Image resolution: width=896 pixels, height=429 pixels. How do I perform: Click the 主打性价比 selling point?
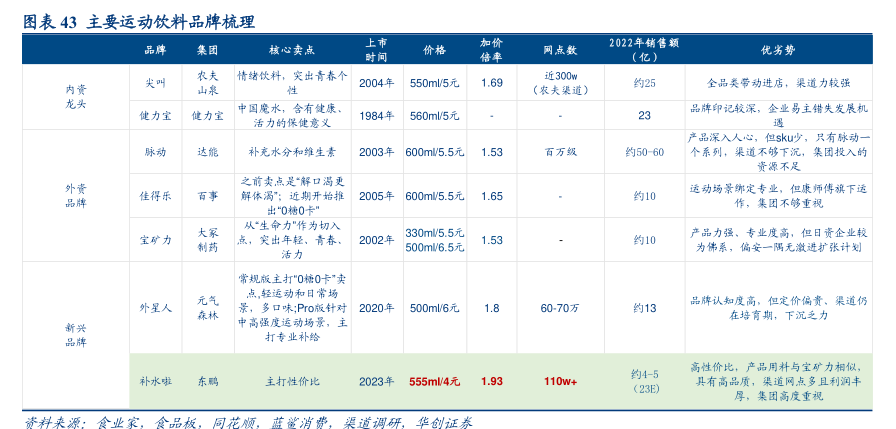(292, 381)
